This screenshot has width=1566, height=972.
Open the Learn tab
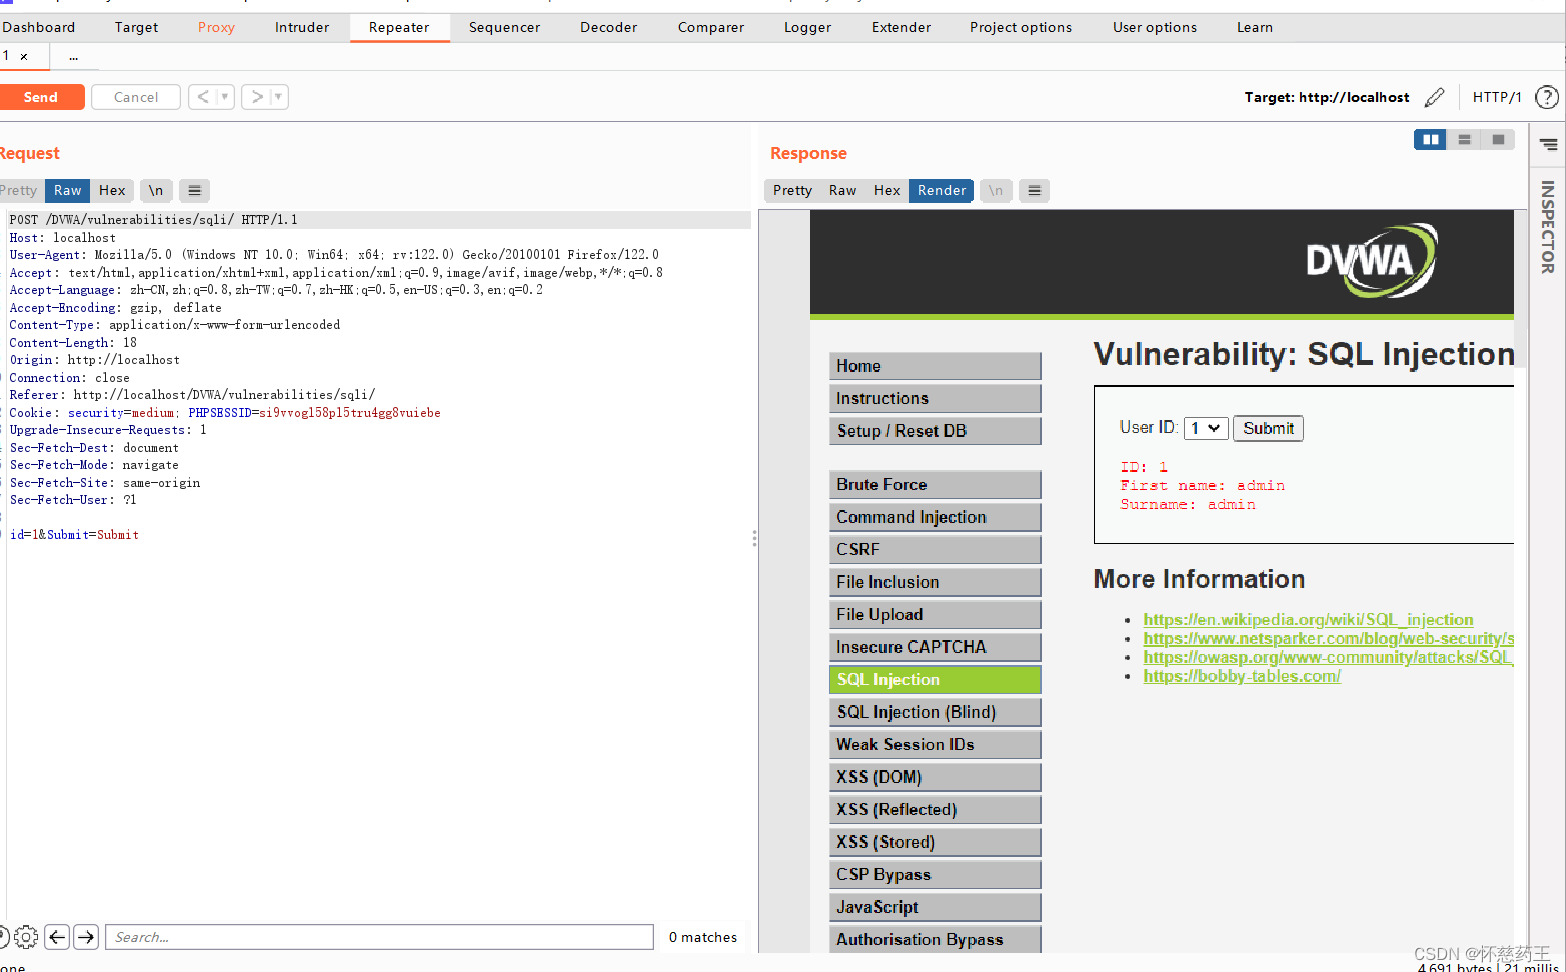coord(1255,27)
